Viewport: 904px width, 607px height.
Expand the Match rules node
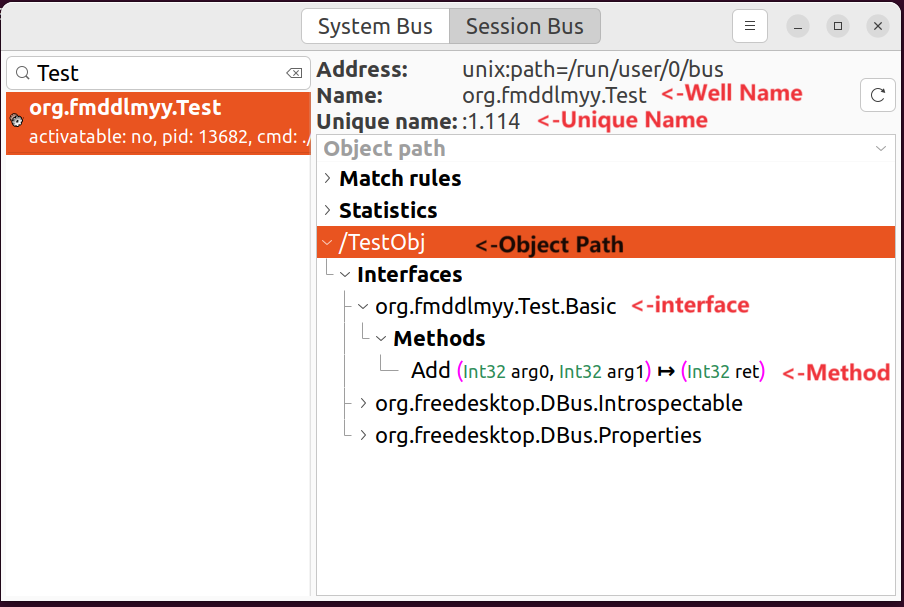327,179
